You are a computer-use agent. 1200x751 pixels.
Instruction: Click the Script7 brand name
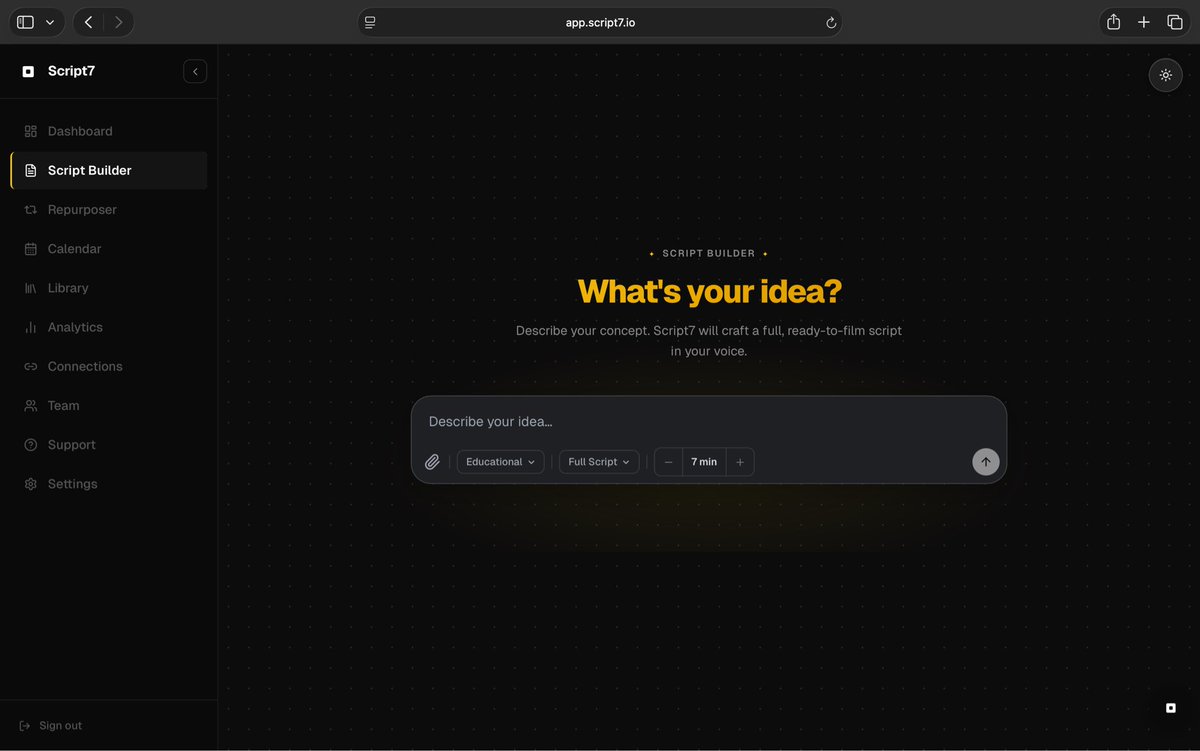71,71
